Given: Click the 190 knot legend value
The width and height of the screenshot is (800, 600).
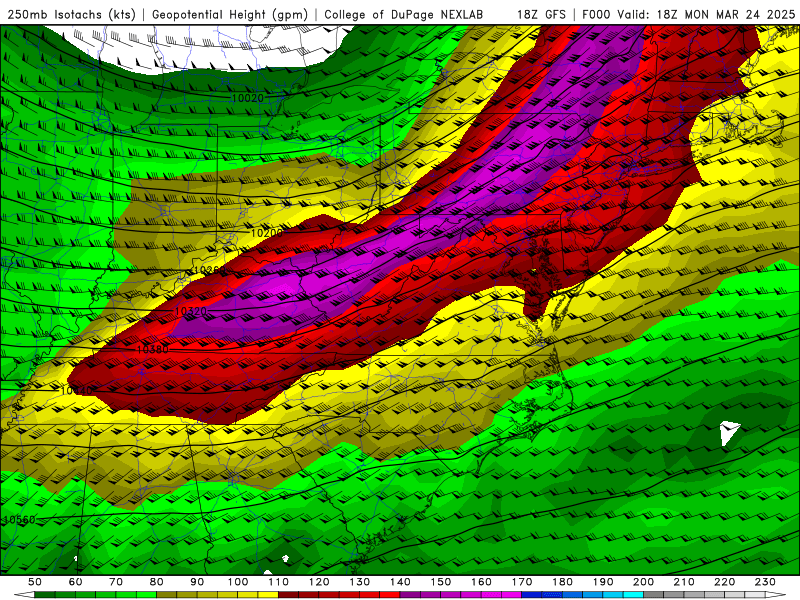Looking at the screenshot, I should [603, 582].
